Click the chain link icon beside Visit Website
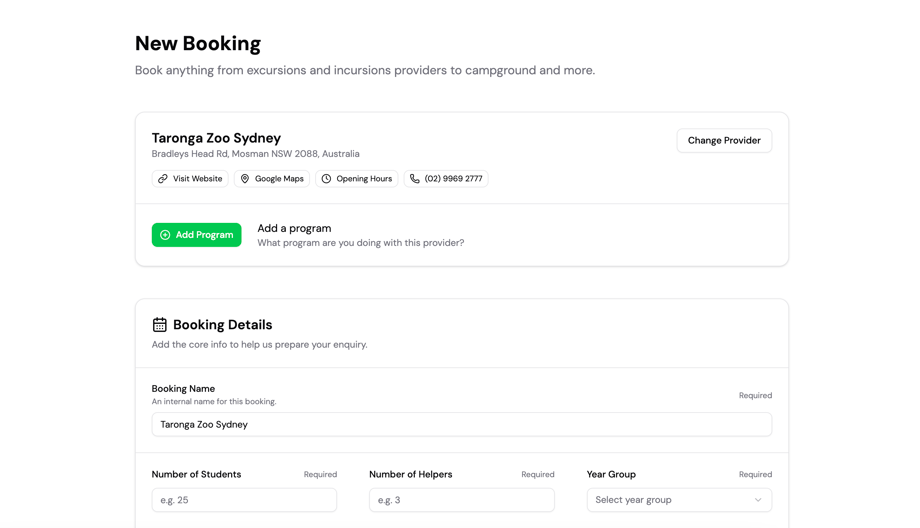This screenshot has width=920, height=528. click(x=163, y=179)
